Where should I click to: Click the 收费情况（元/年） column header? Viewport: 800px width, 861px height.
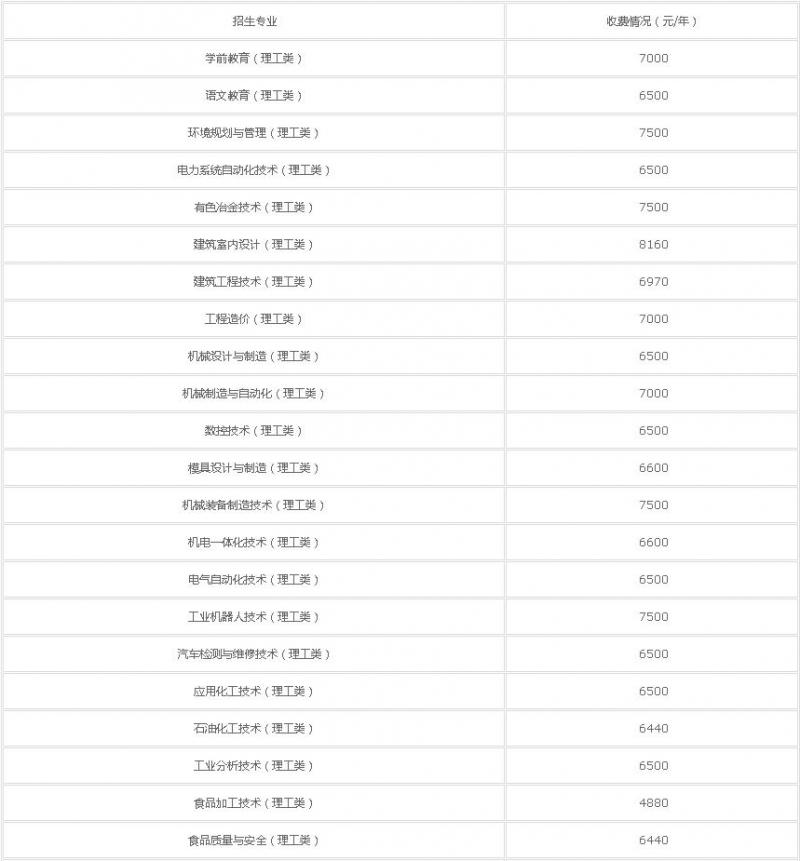point(652,21)
